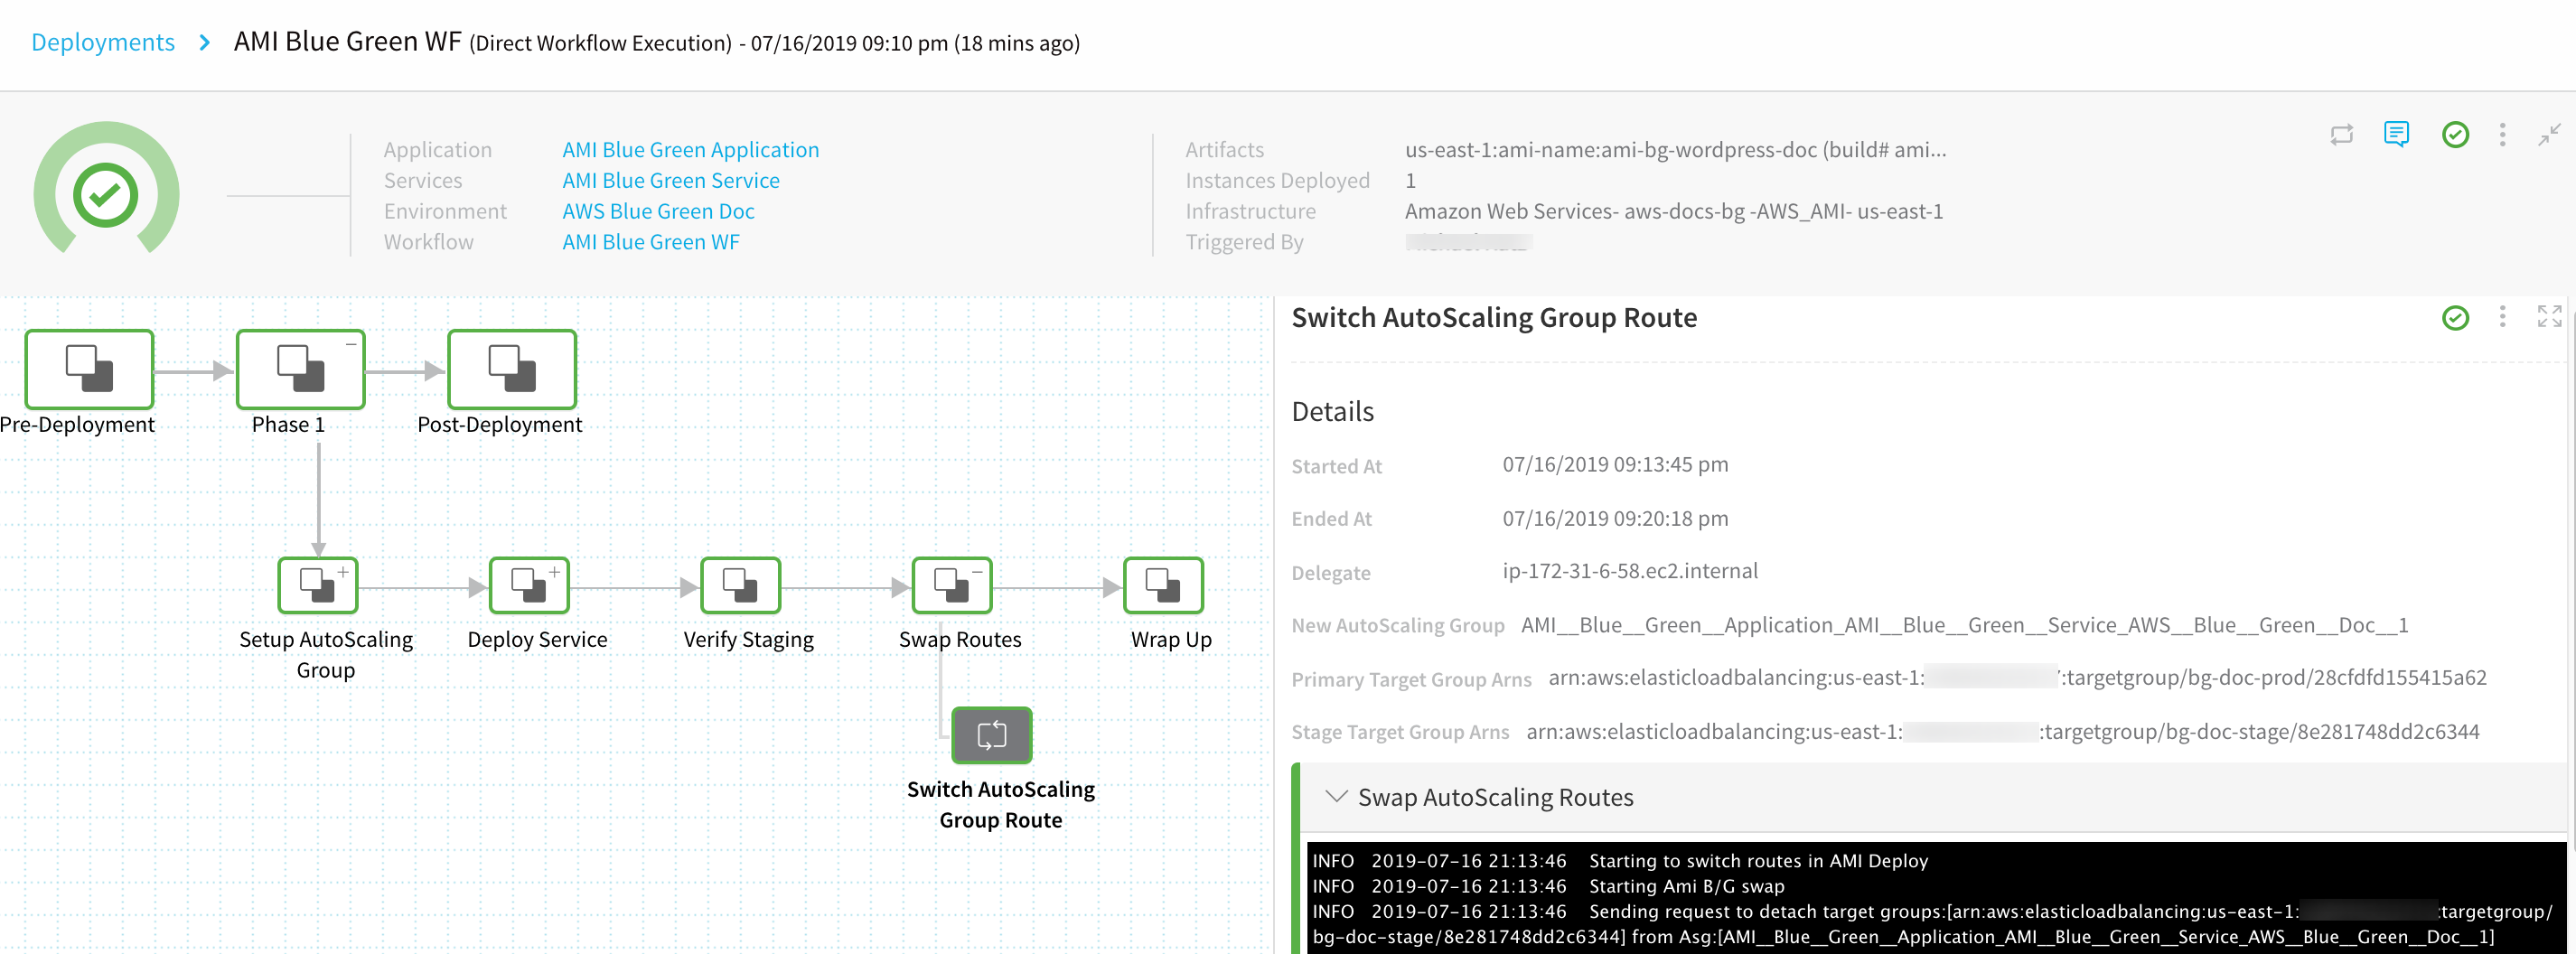The height and width of the screenshot is (954, 2576).
Task: Click the Instances Deployed value 1
Action: (1410, 181)
